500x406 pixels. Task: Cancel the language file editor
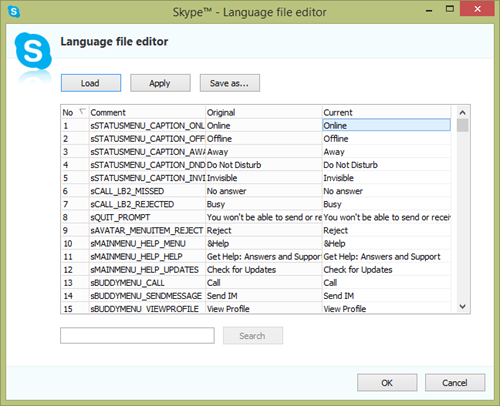(455, 383)
